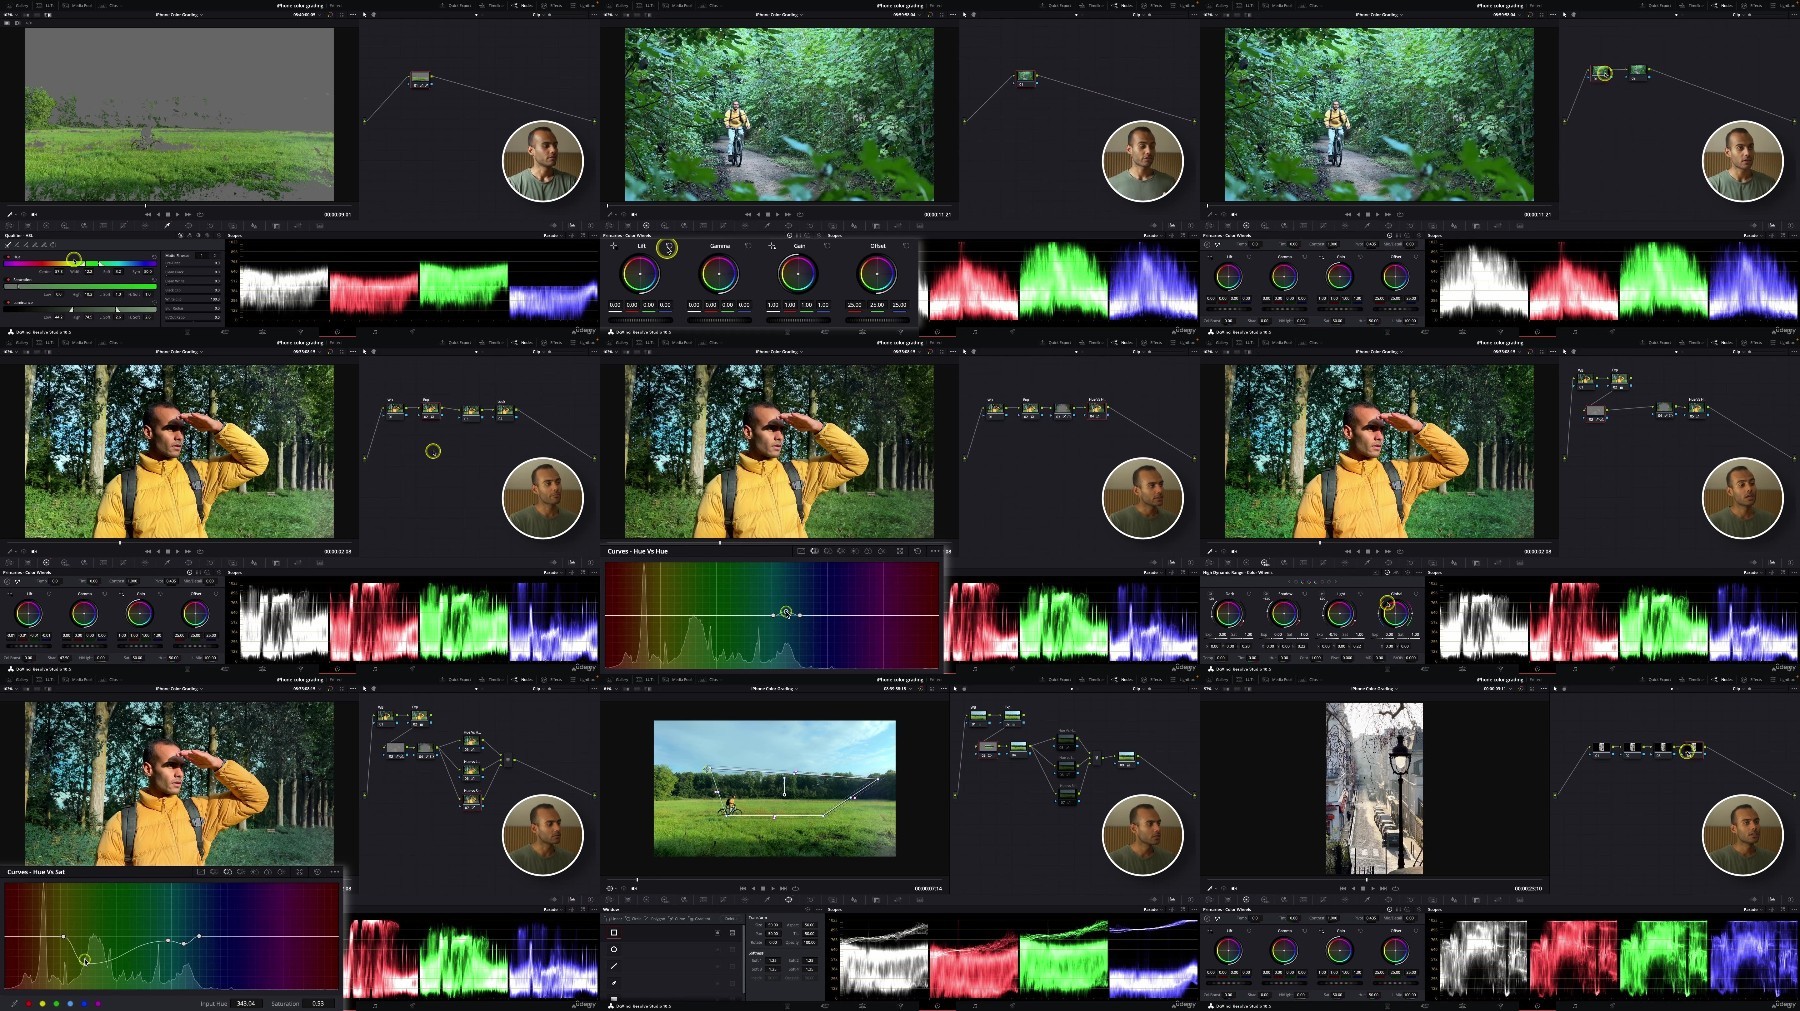
Task: Select Hue Vs Sat curve icon, bottom-left panel
Action: click(x=228, y=872)
